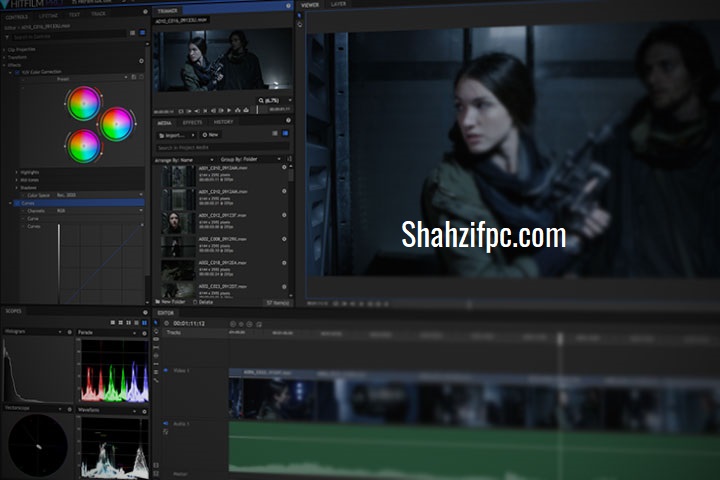This screenshot has width=720, height=480.
Task: Click the Import button in Media panel
Action: pyautogui.click(x=171, y=135)
